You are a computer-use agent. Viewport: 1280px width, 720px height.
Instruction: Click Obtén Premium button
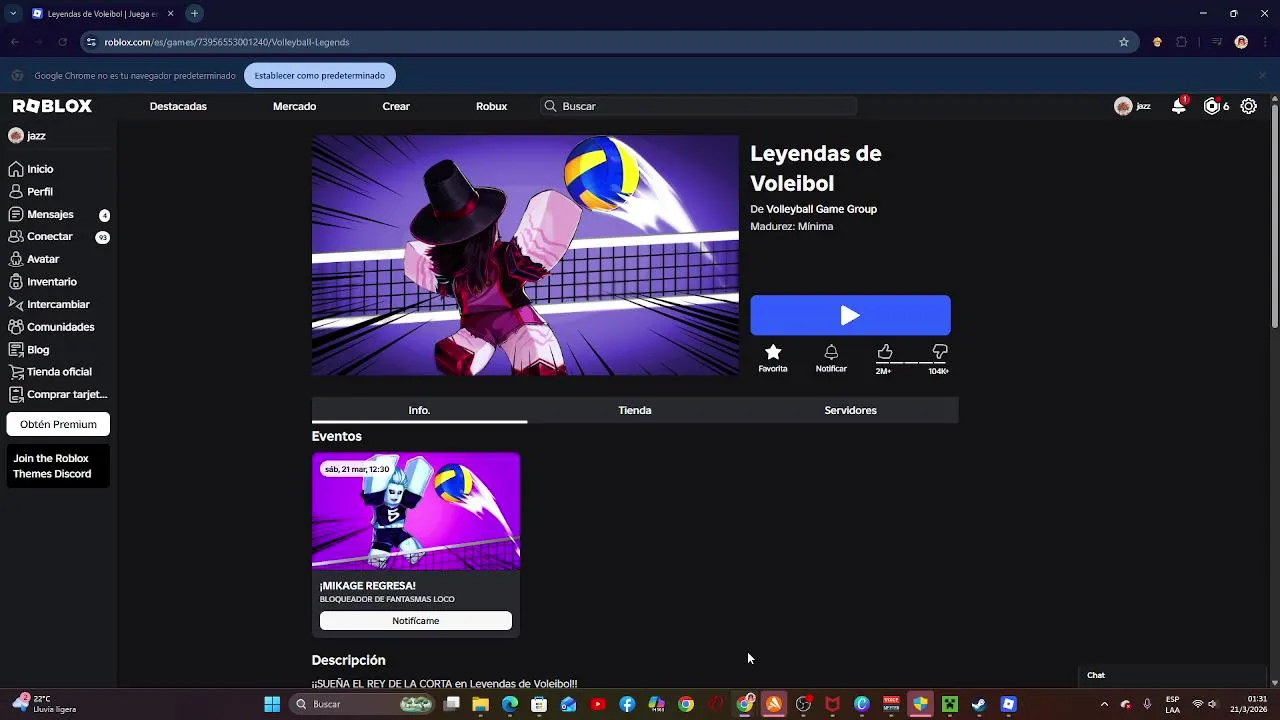[x=58, y=424]
